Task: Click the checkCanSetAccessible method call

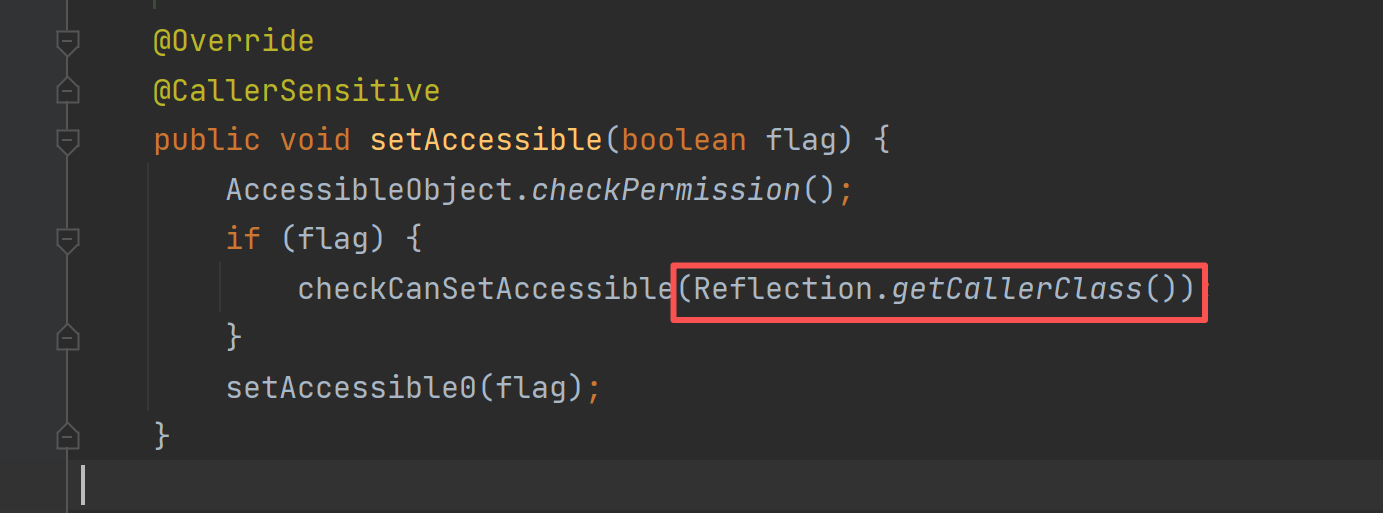Action: coord(484,289)
